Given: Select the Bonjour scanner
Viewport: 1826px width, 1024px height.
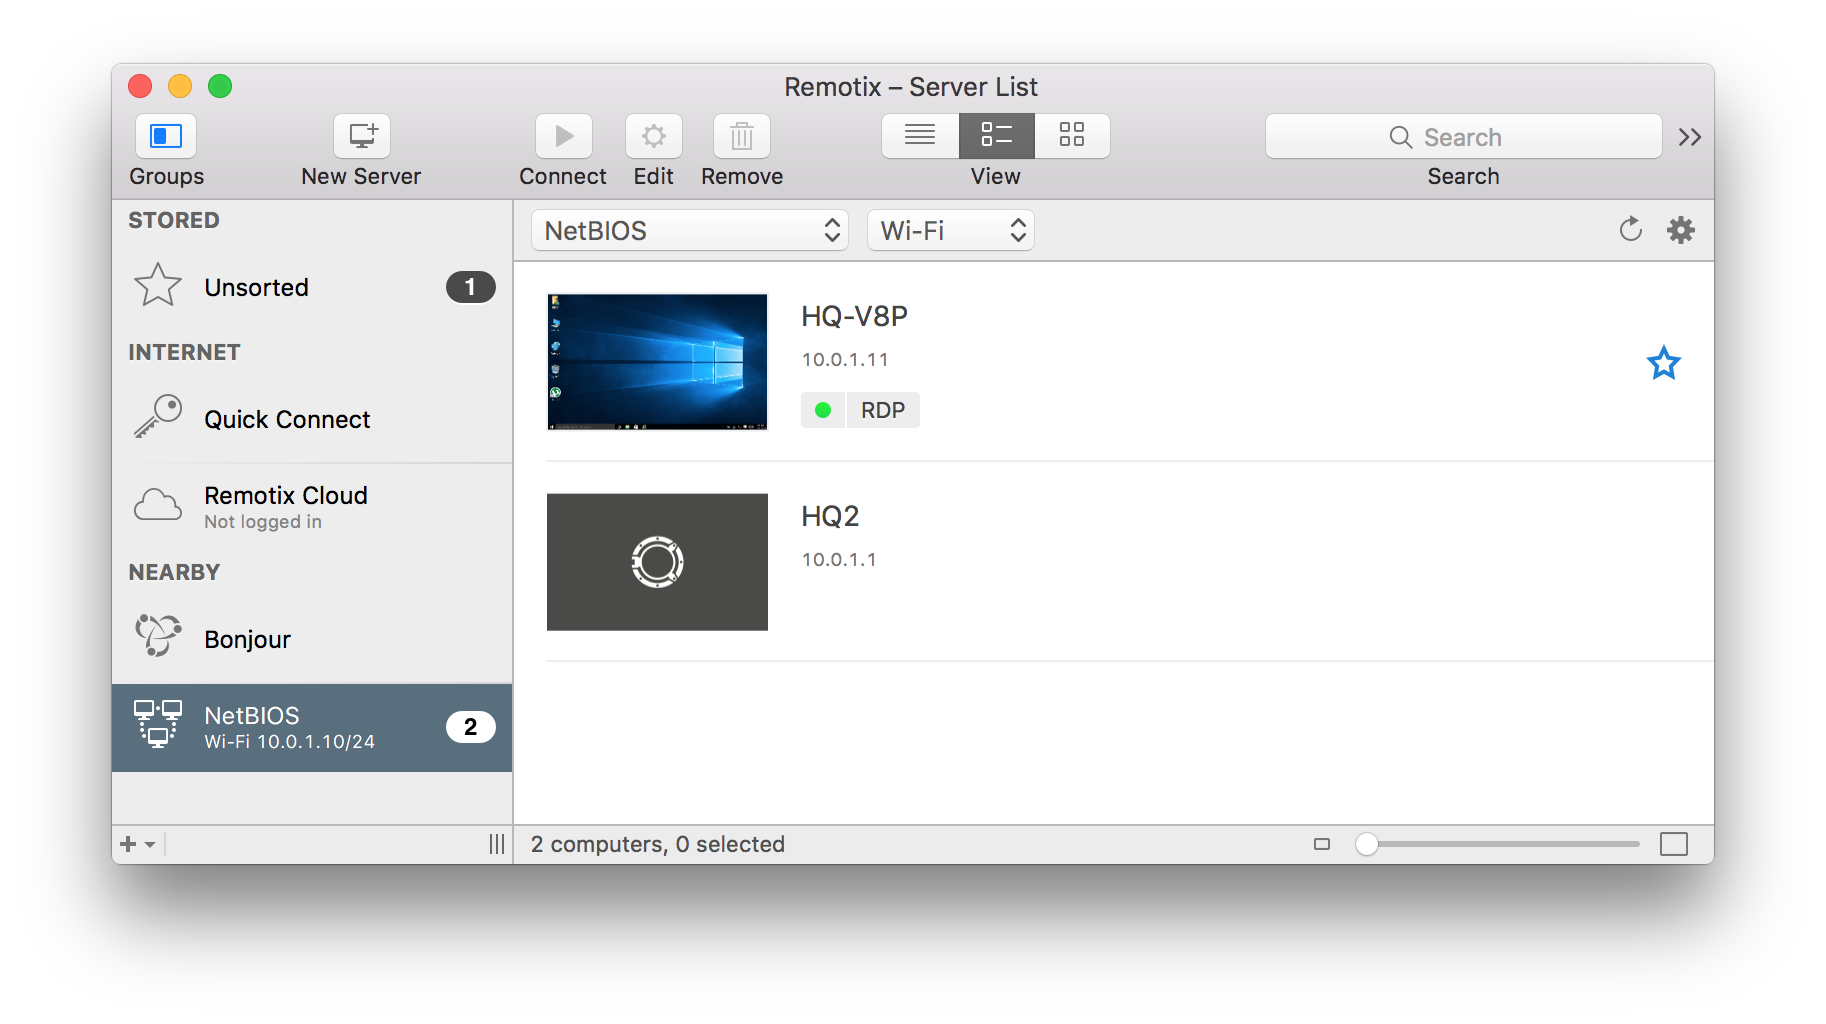Looking at the screenshot, I should (312, 639).
